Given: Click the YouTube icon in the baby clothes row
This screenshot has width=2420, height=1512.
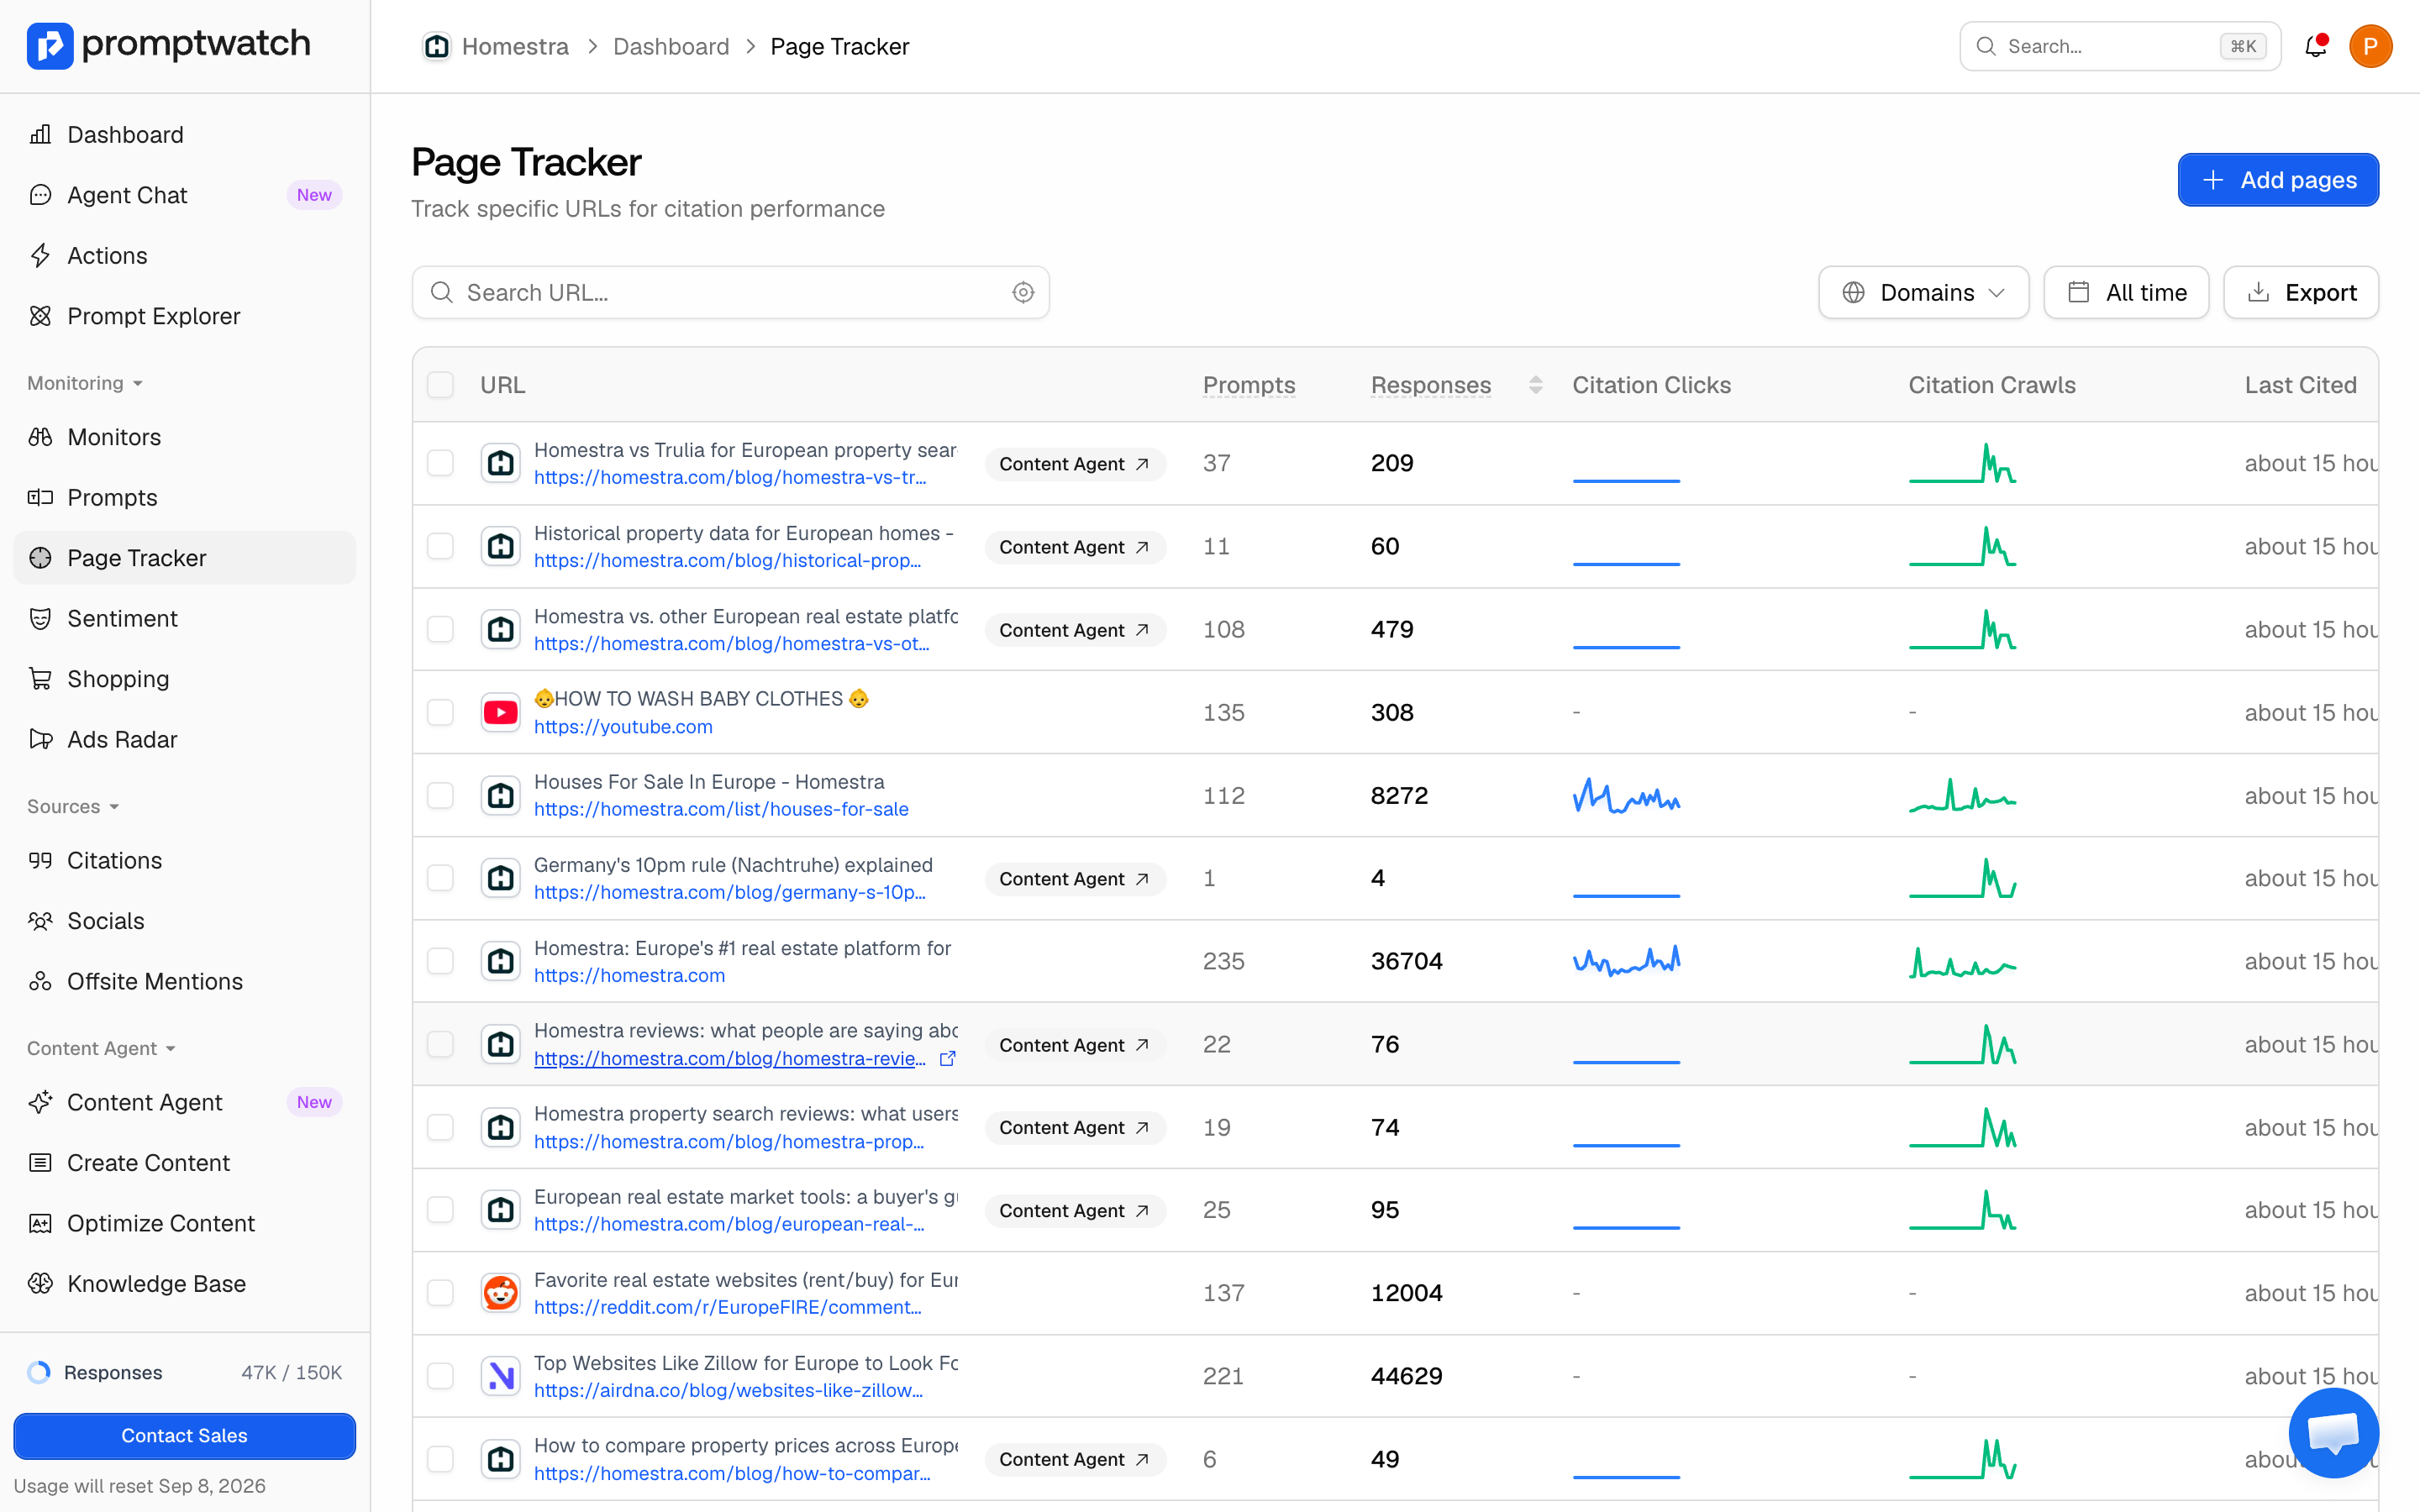Looking at the screenshot, I should tap(500, 712).
